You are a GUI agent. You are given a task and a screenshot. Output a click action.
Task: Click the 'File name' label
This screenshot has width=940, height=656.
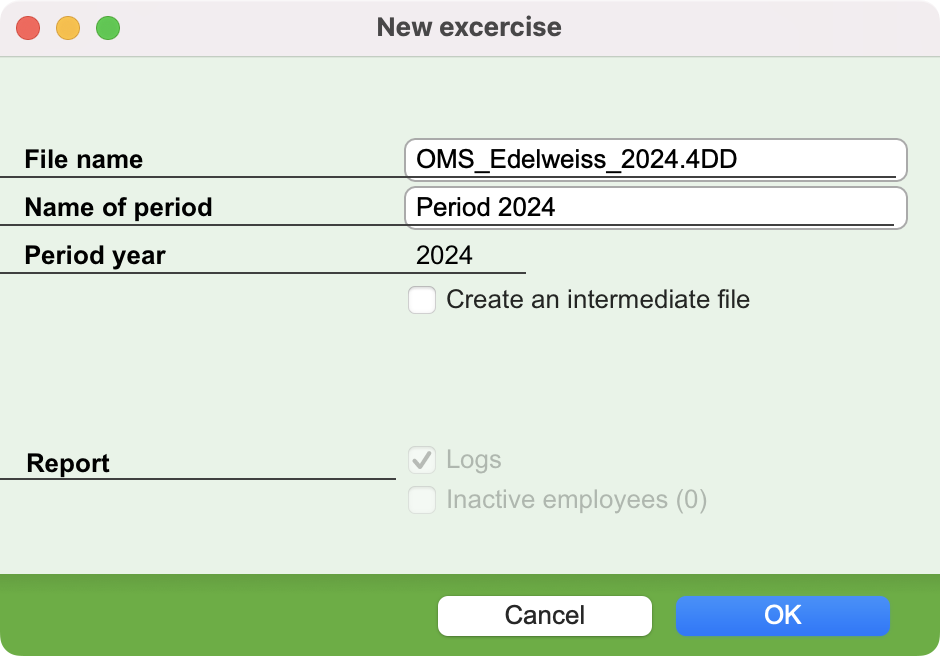pyautogui.click(x=84, y=160)
